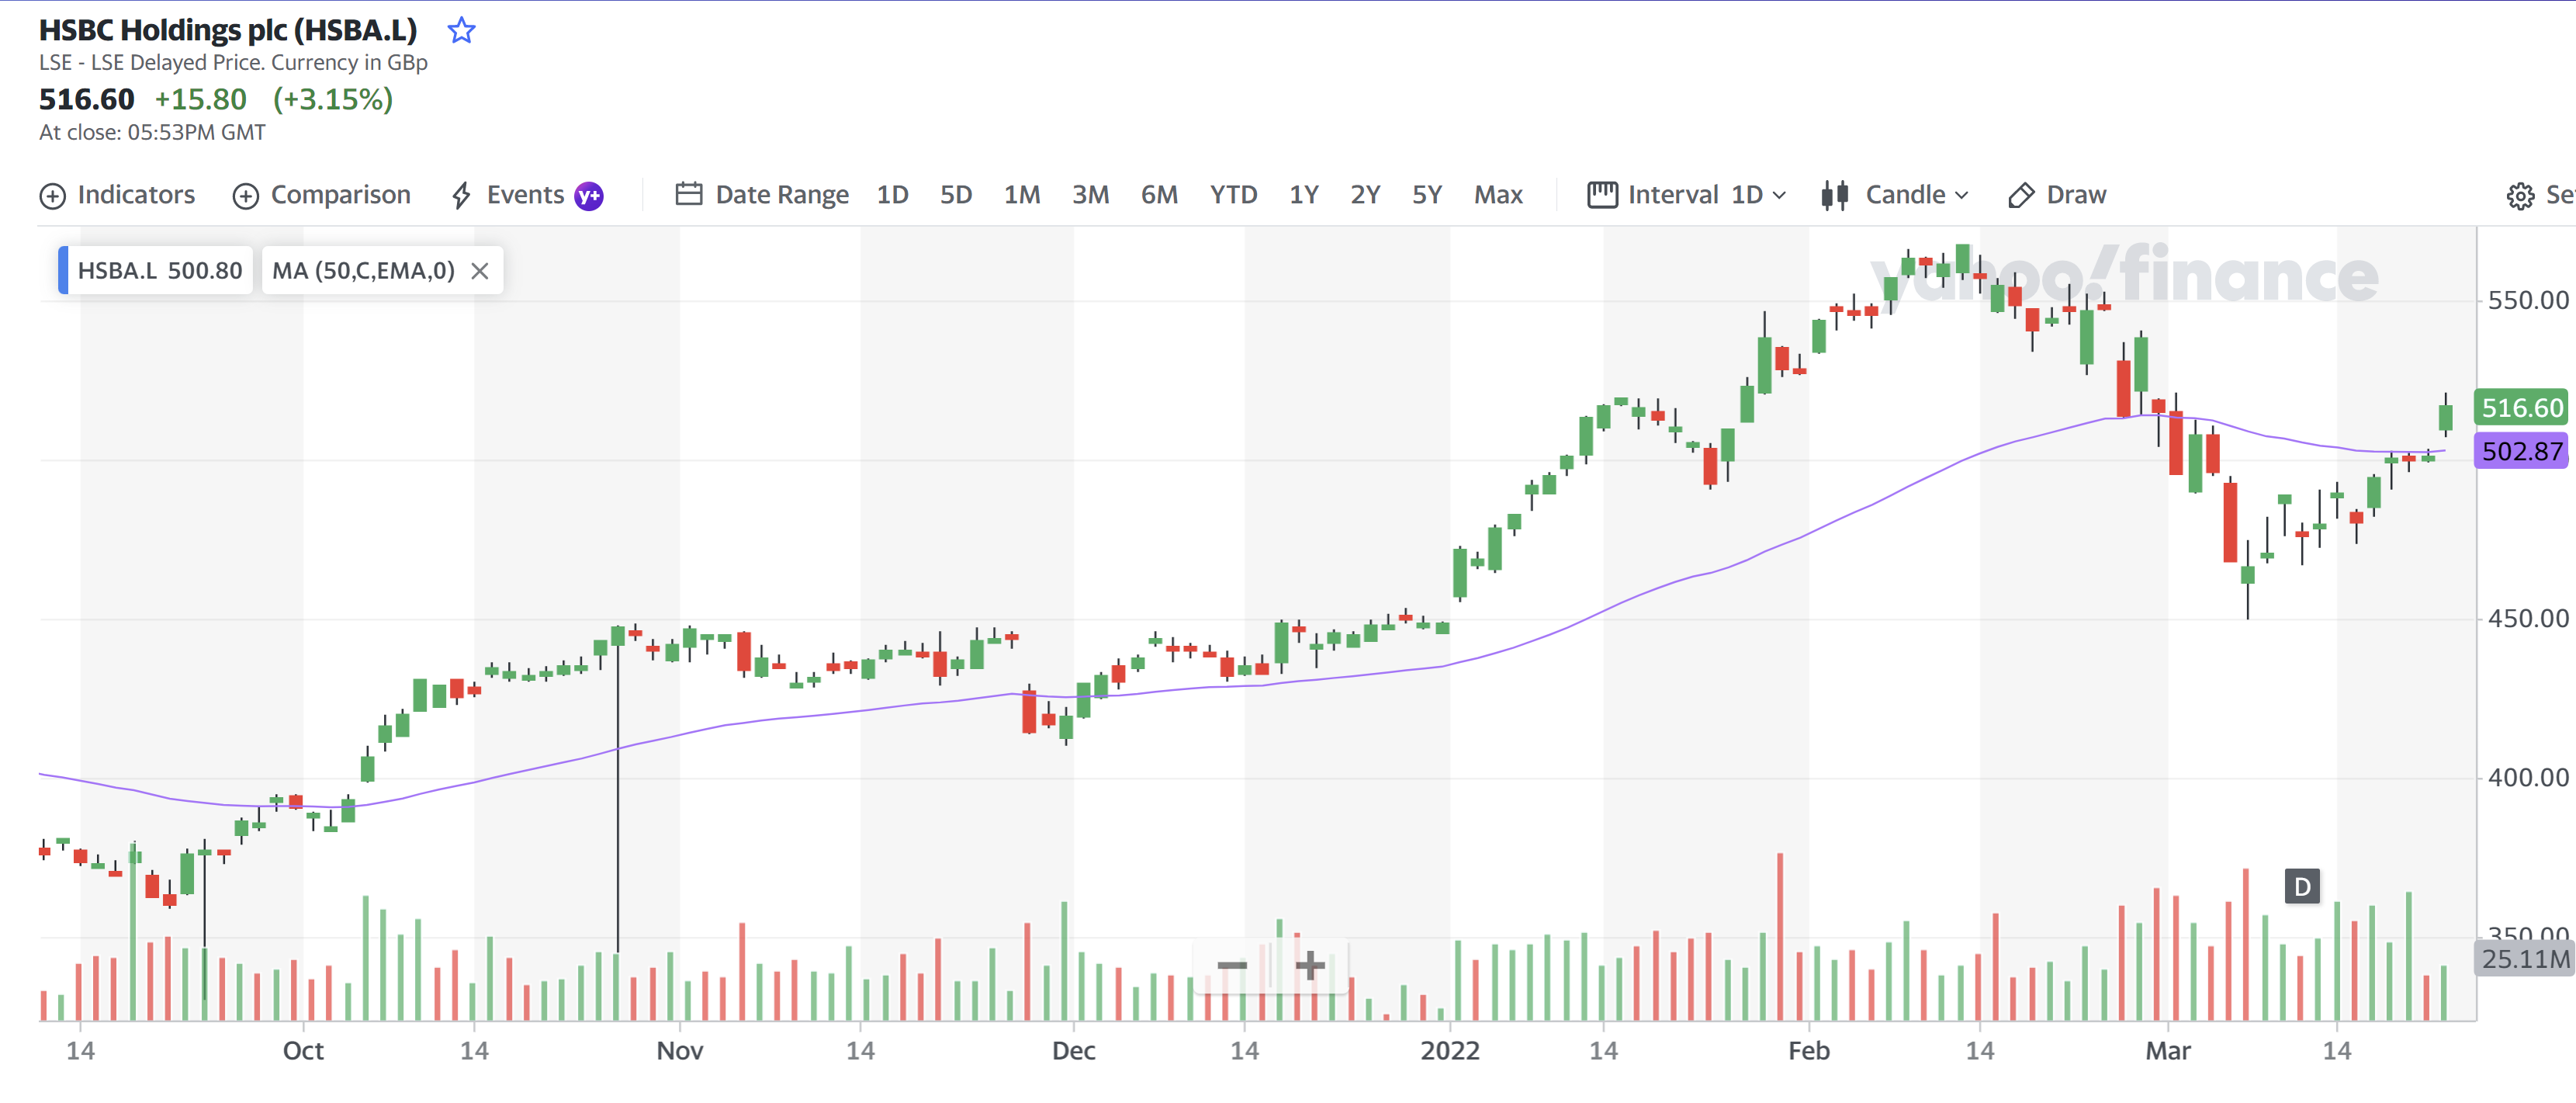Screen dimensions: 2576x1103
Task: Zoom in with the plus button
Action: click(x=1309, y=965)
